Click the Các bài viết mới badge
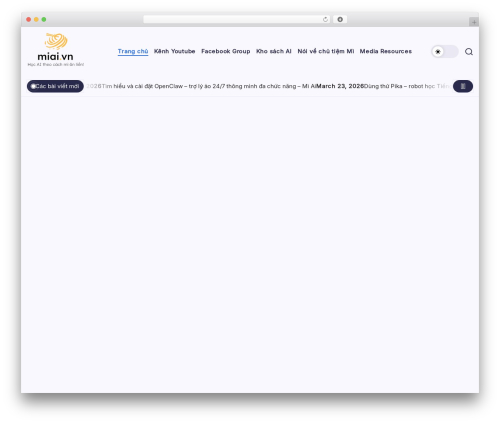The width and height of the screenshot is (500, 423). coord(55,86)
